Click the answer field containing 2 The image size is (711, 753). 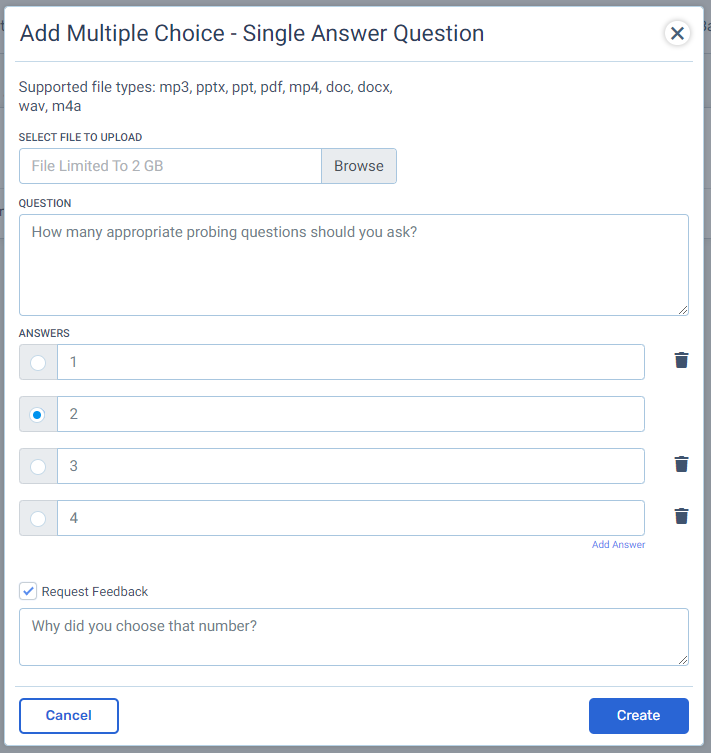[x=351, y=414]
